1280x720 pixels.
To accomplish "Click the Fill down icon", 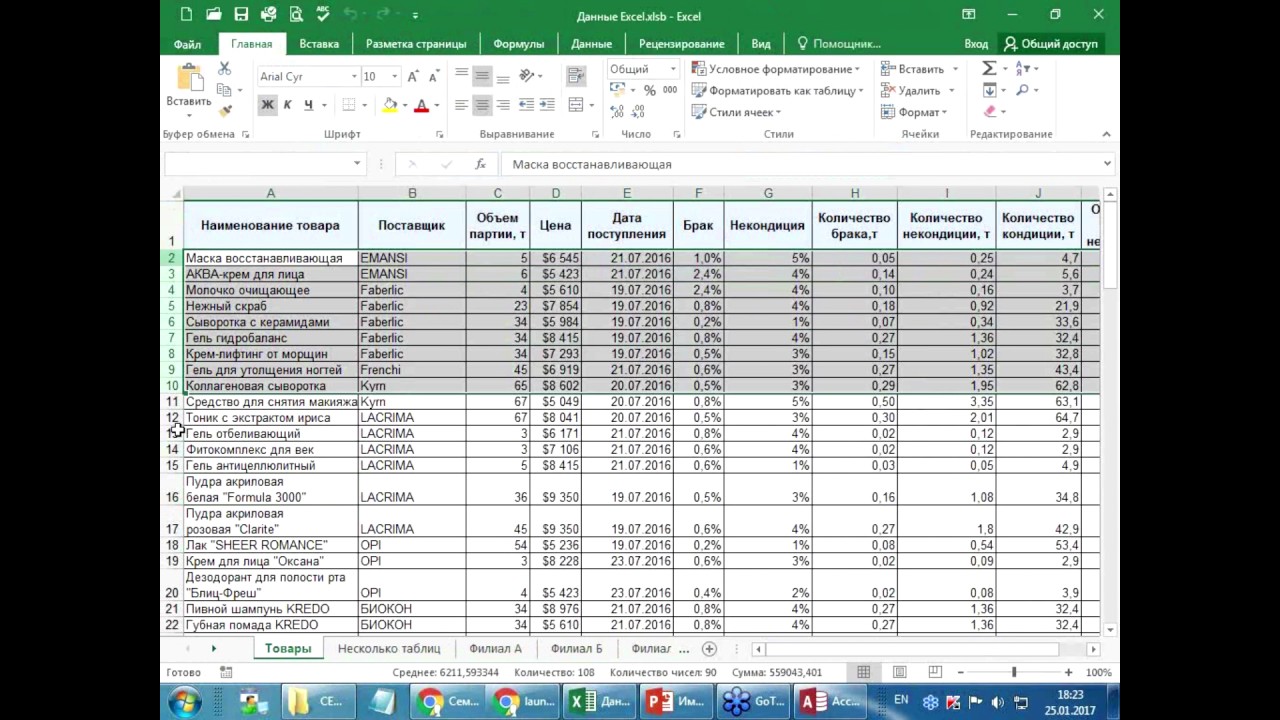I will [x=989, y=90].
